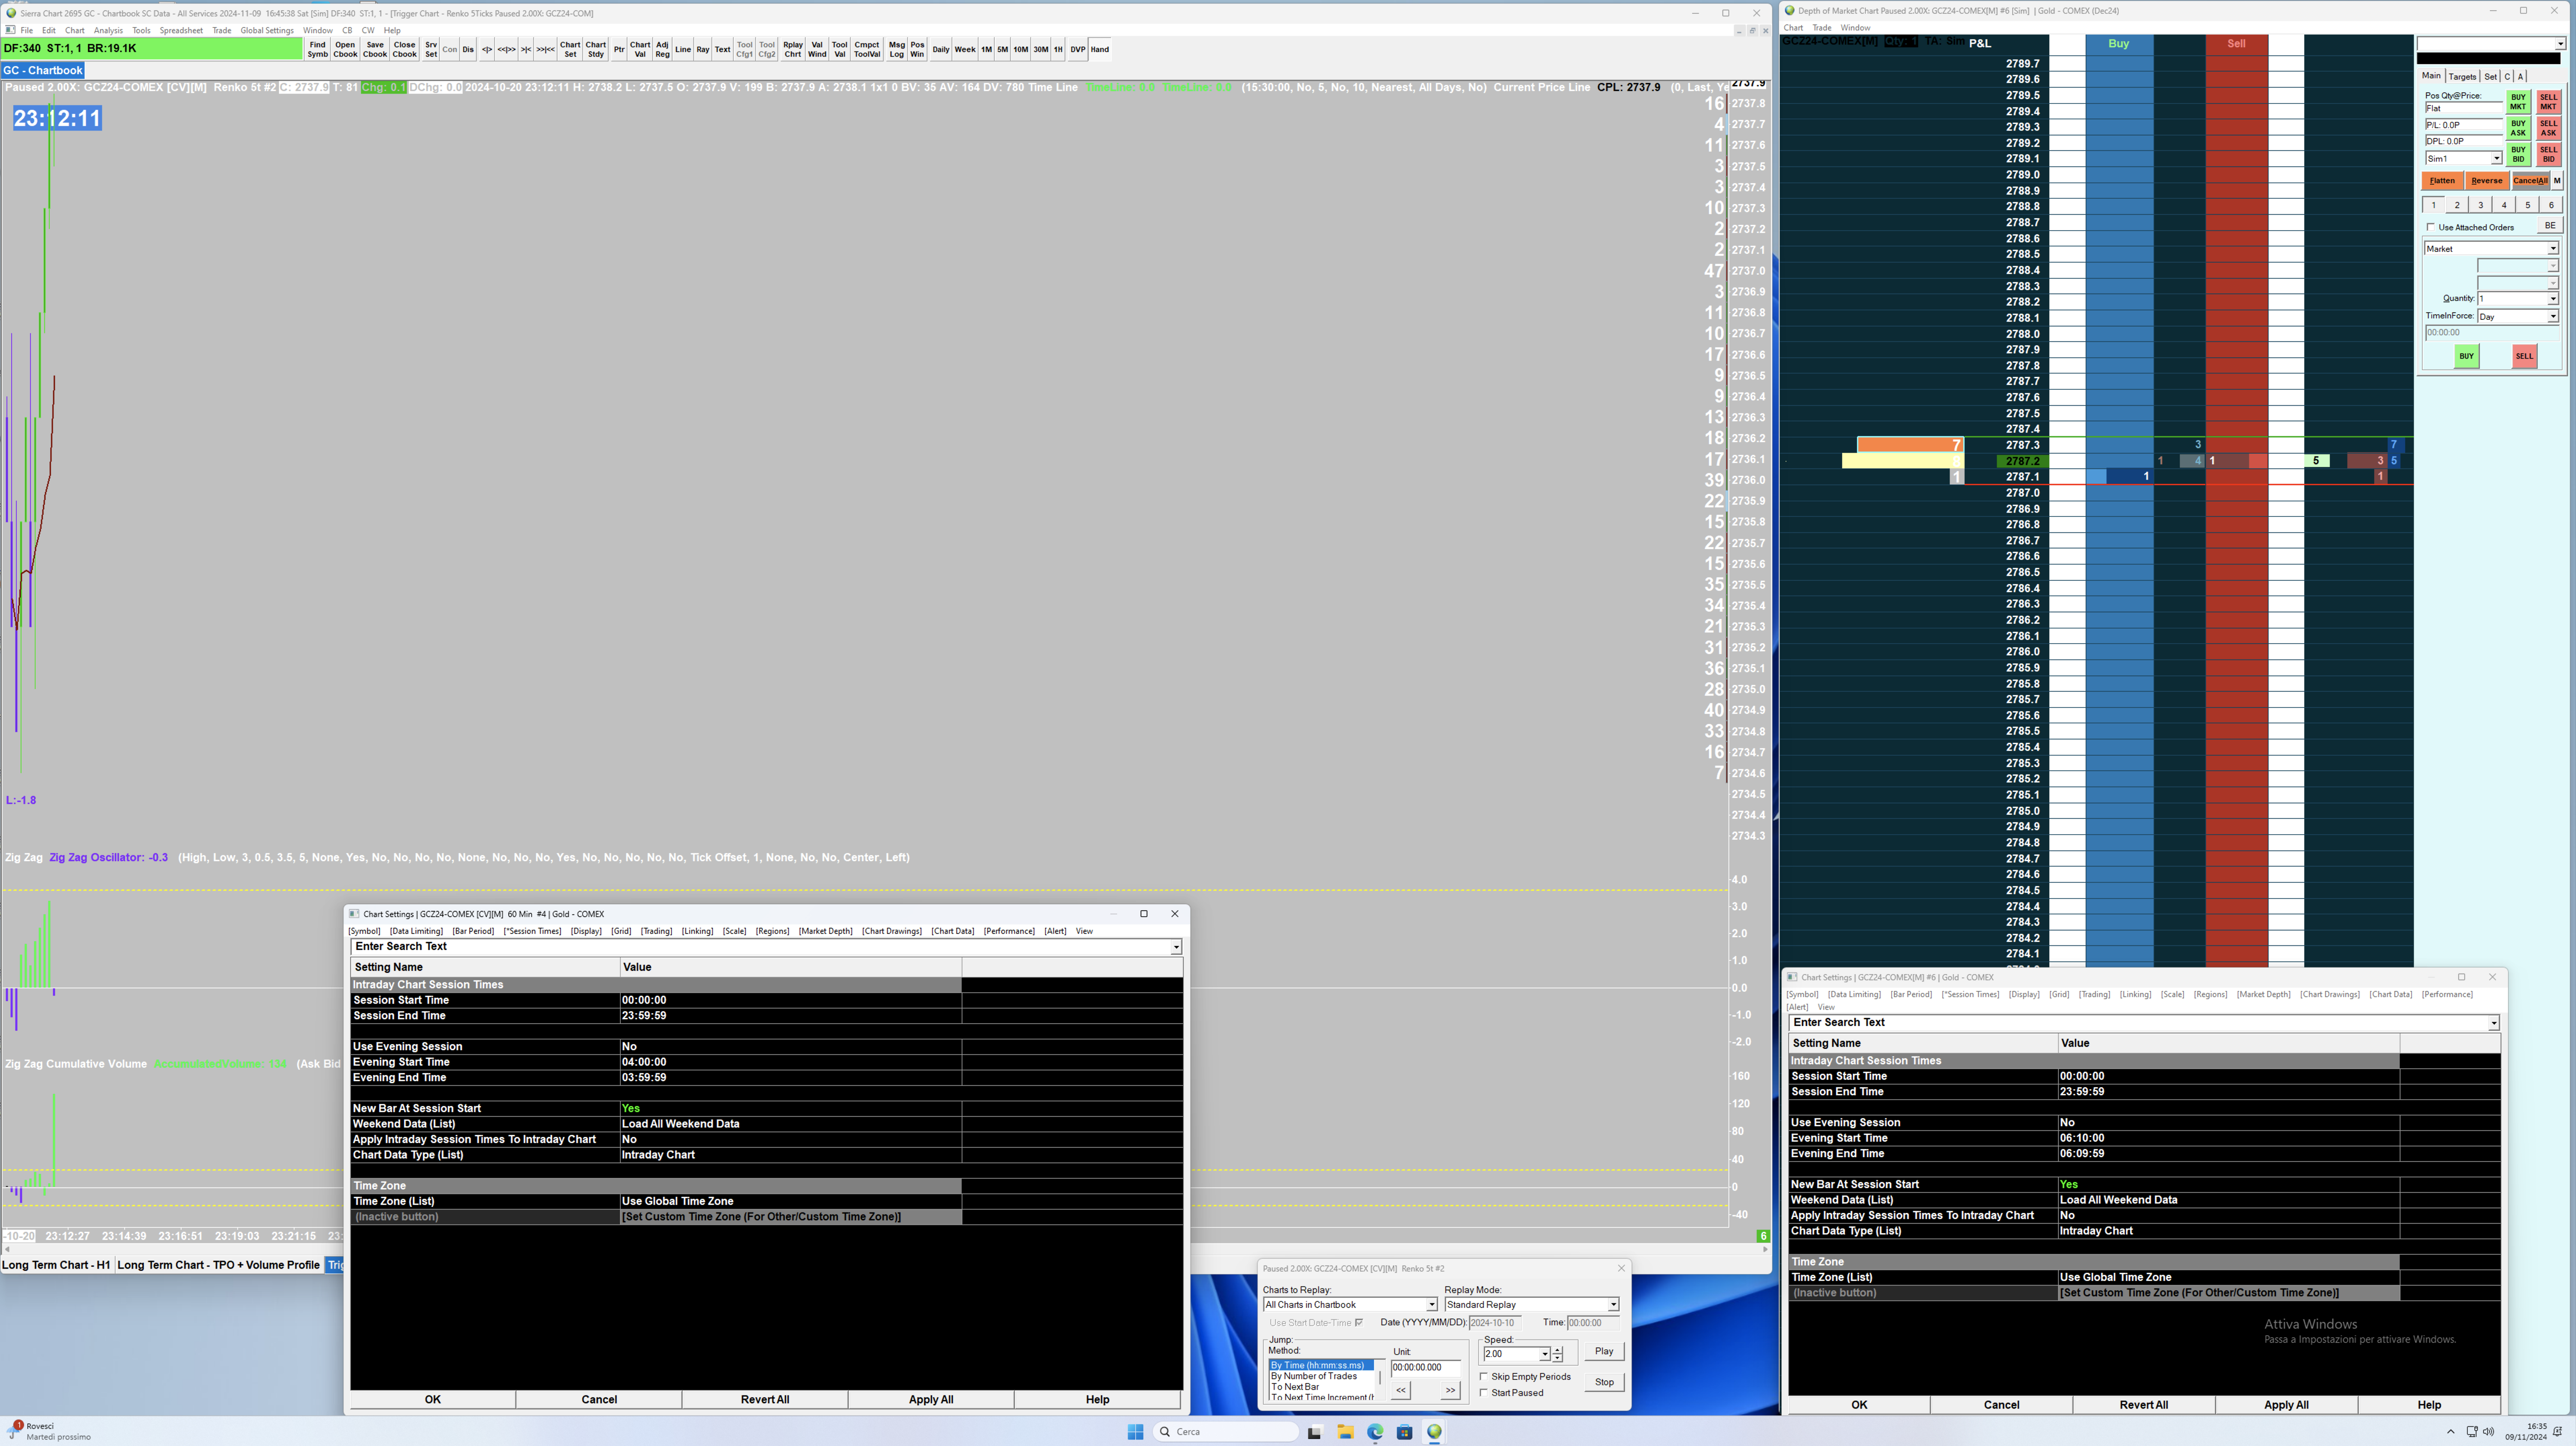The width and height of the screenshot is (2576, 1446).
Task: Open Chart Stdy from the toolbar
Action: coord(596,49)
